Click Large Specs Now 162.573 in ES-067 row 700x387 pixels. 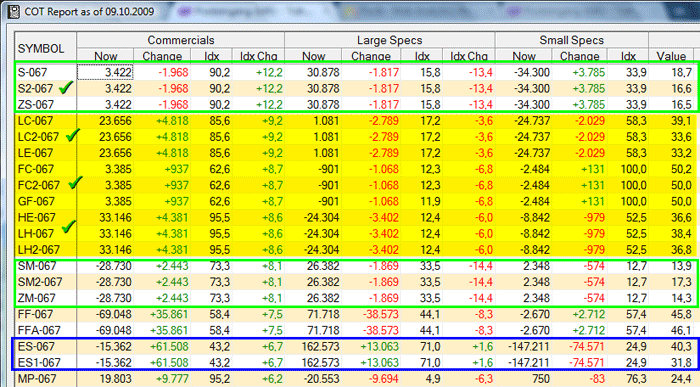coord(313,346)
